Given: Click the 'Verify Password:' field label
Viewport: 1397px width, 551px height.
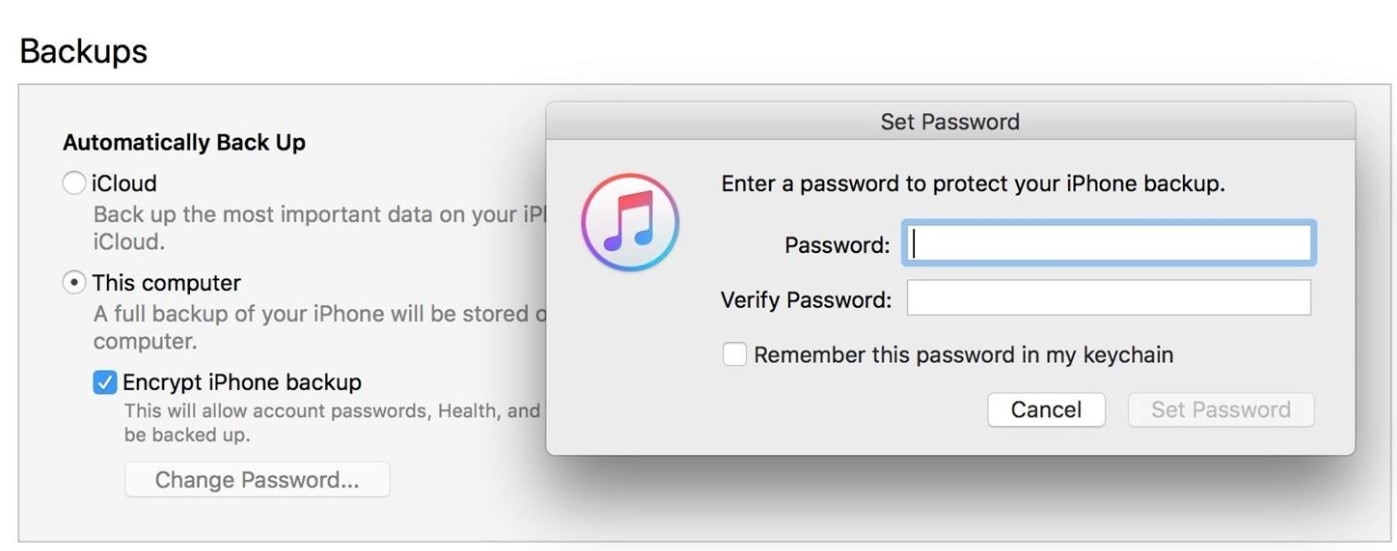Looking at the screenshot, I should (806, 299).
